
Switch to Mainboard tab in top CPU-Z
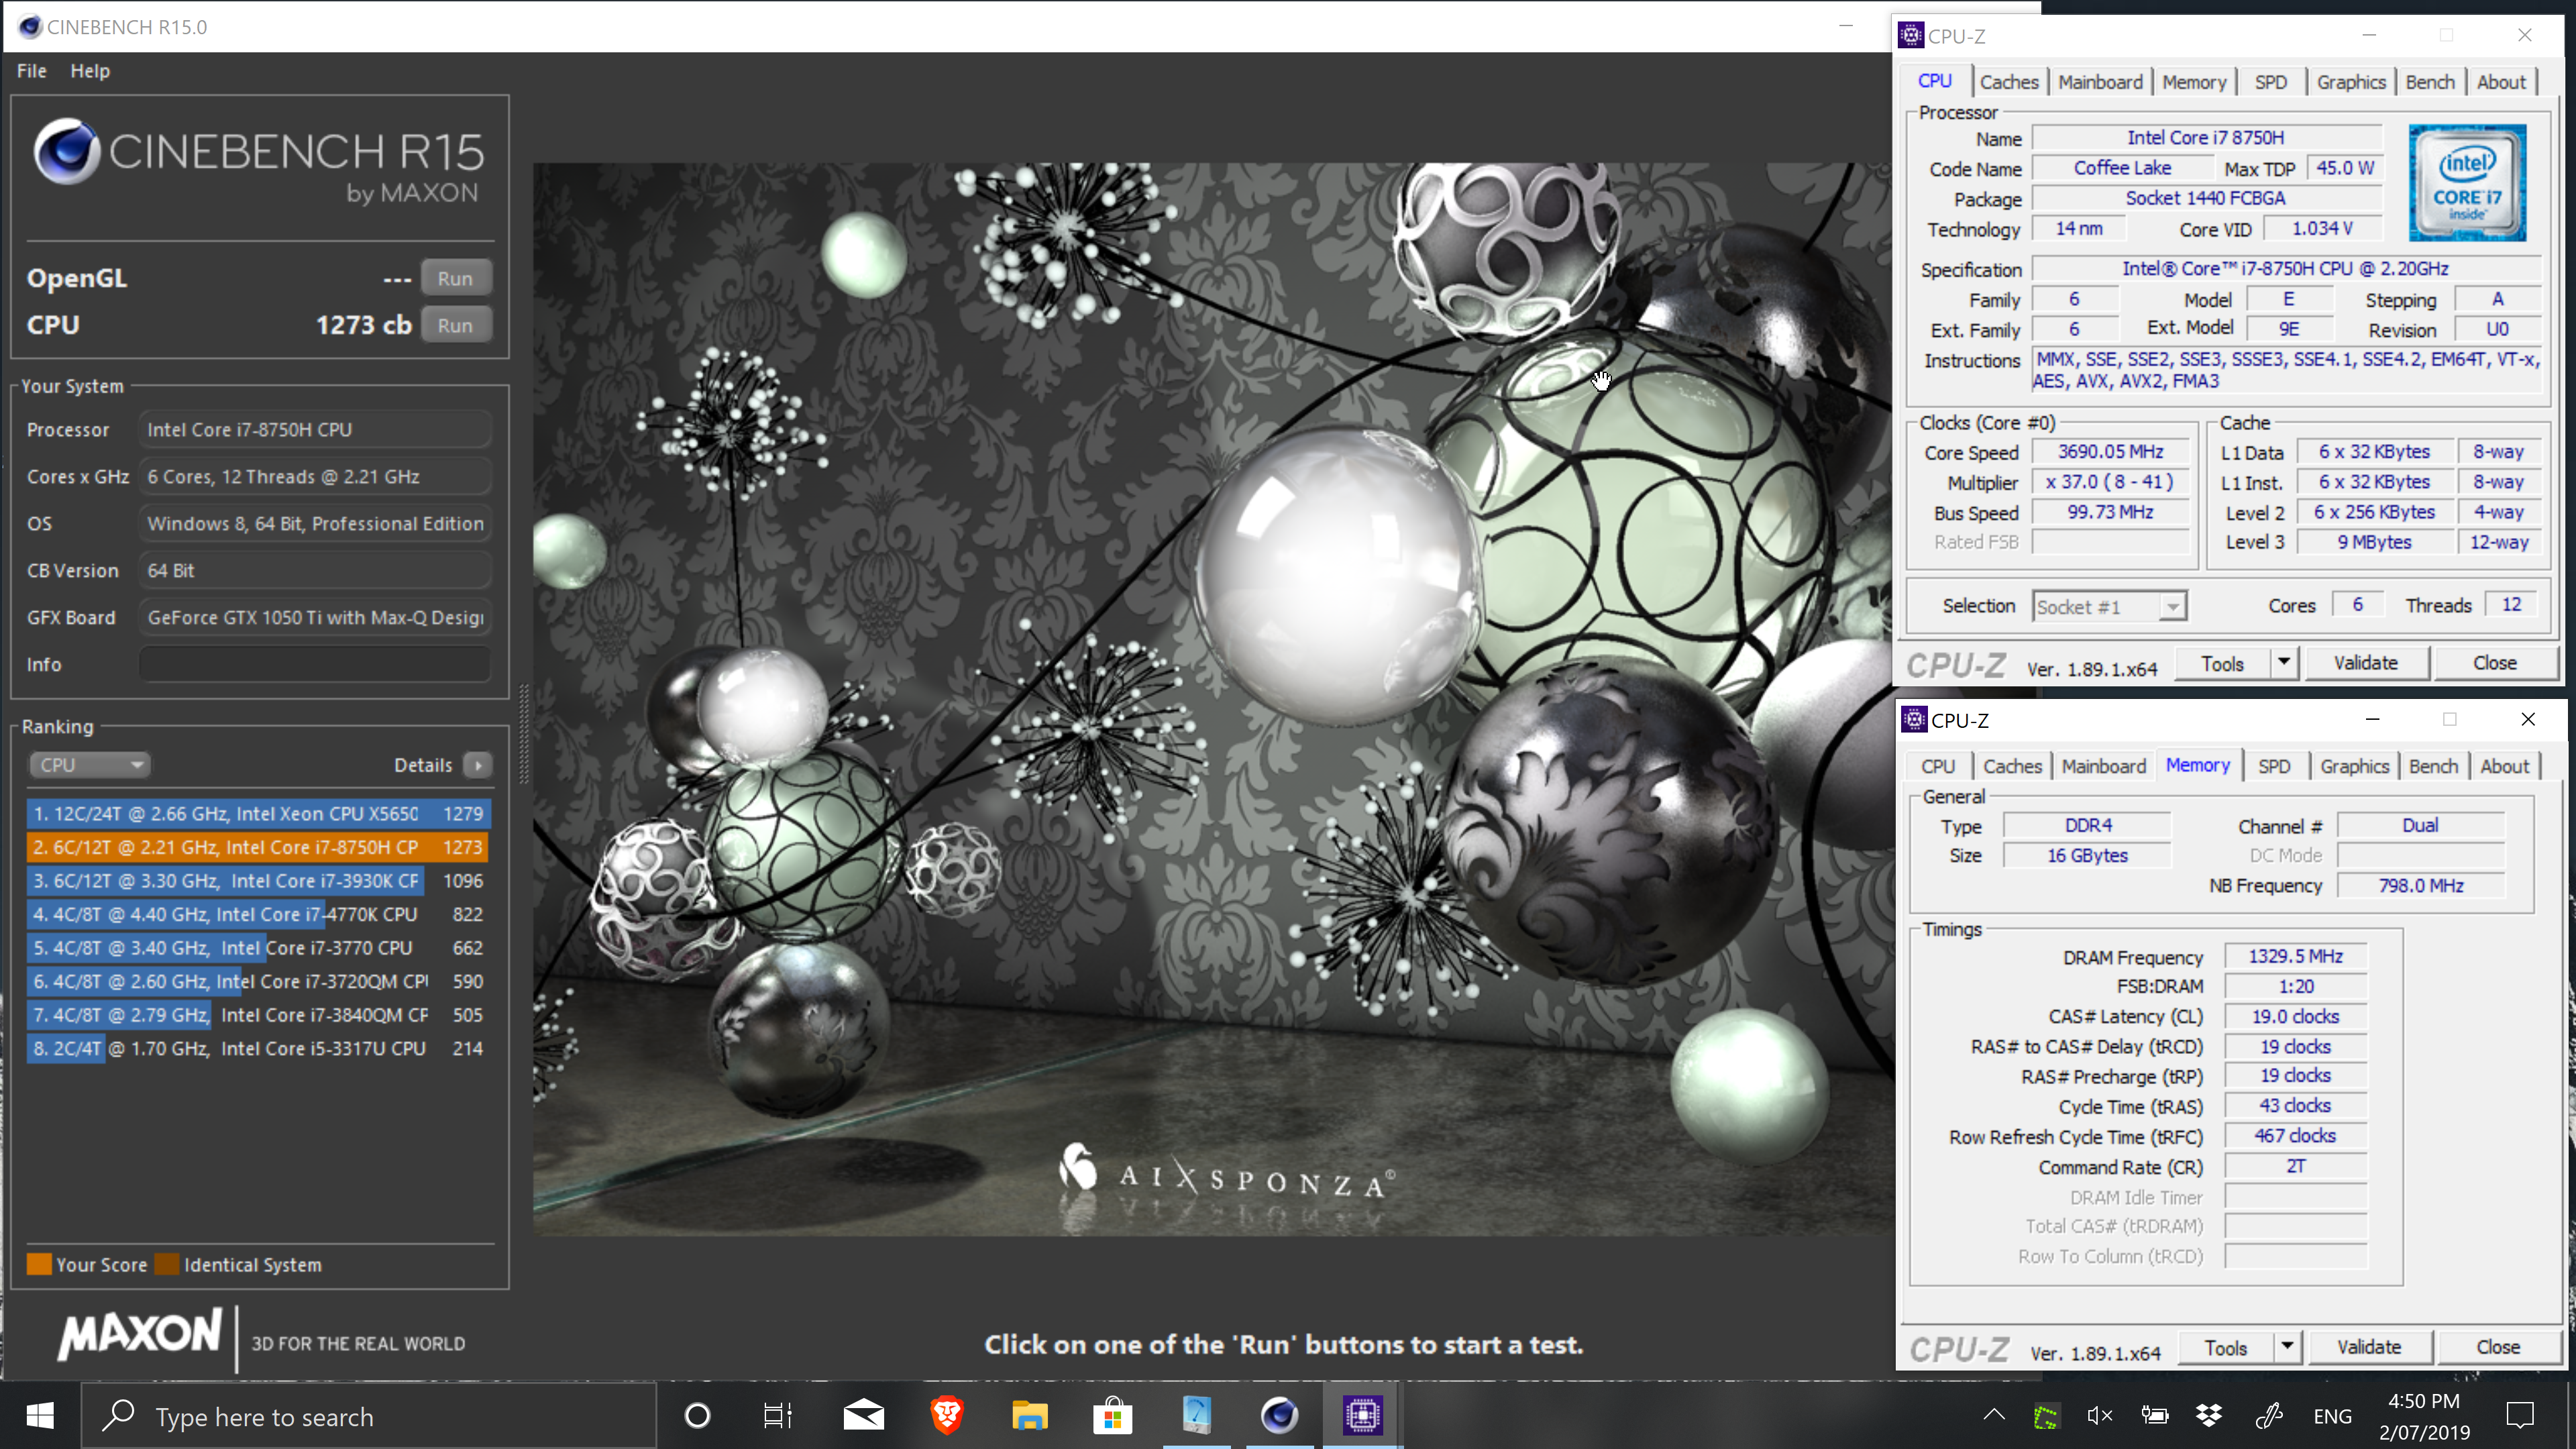point(2100,82)
